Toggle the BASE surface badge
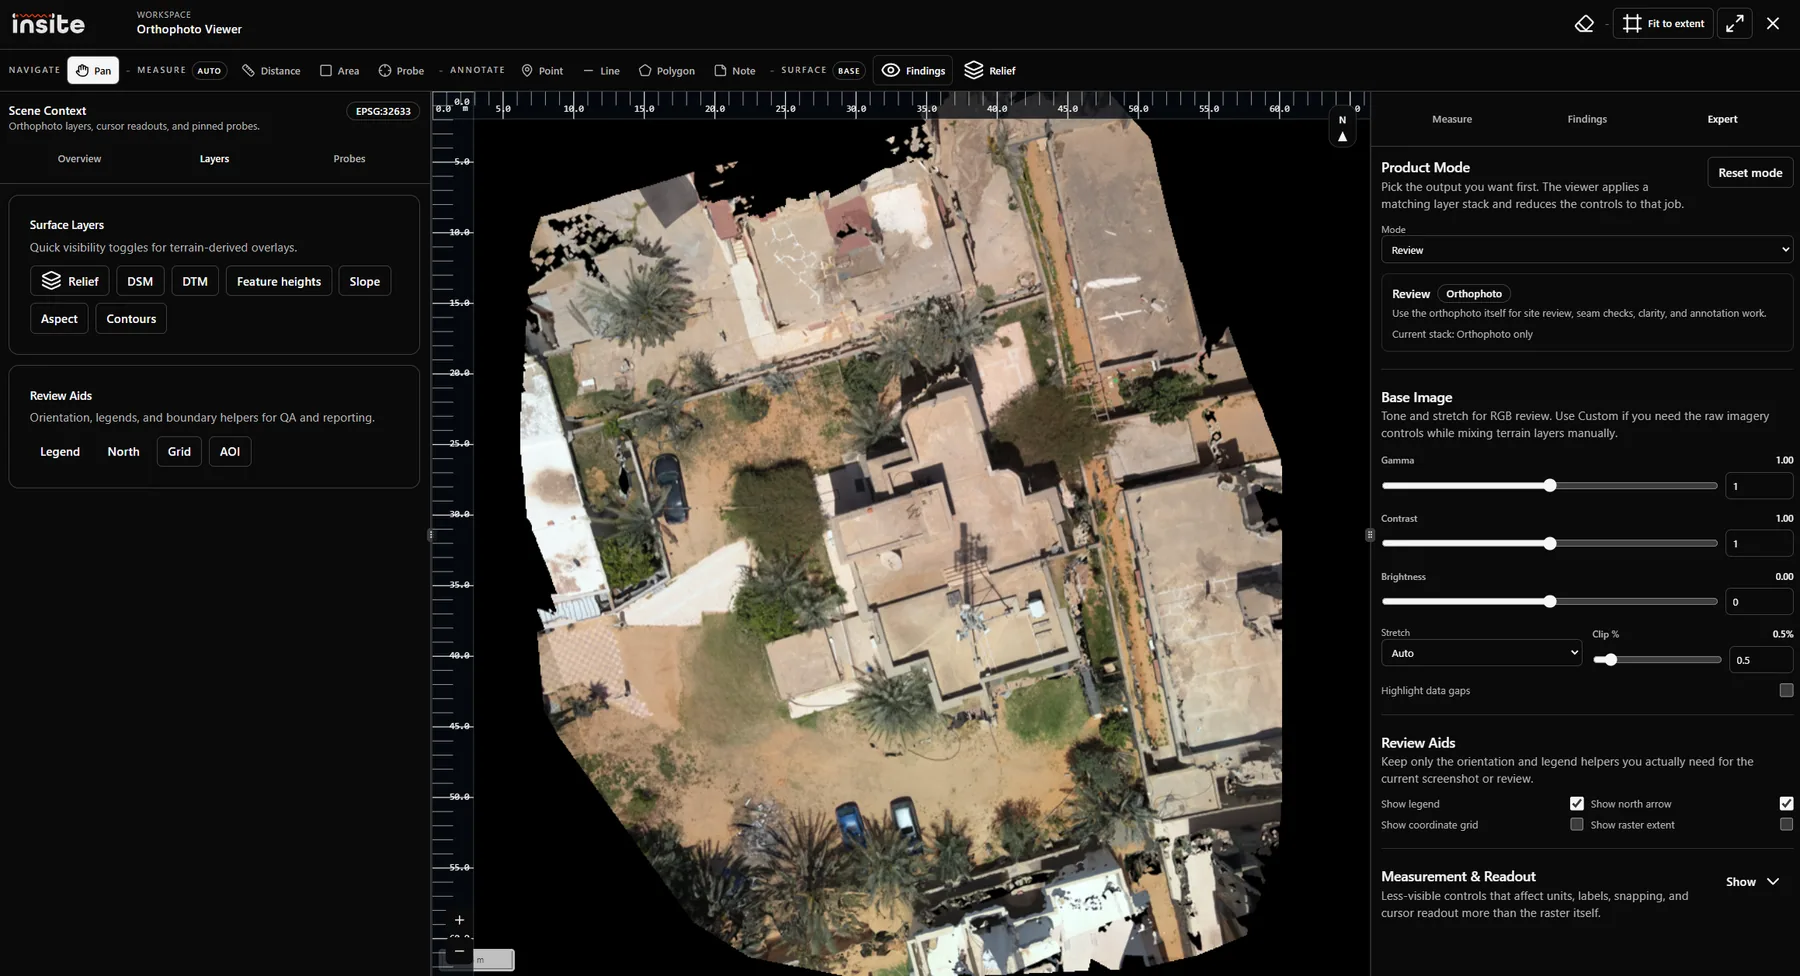 pos(849,71)
